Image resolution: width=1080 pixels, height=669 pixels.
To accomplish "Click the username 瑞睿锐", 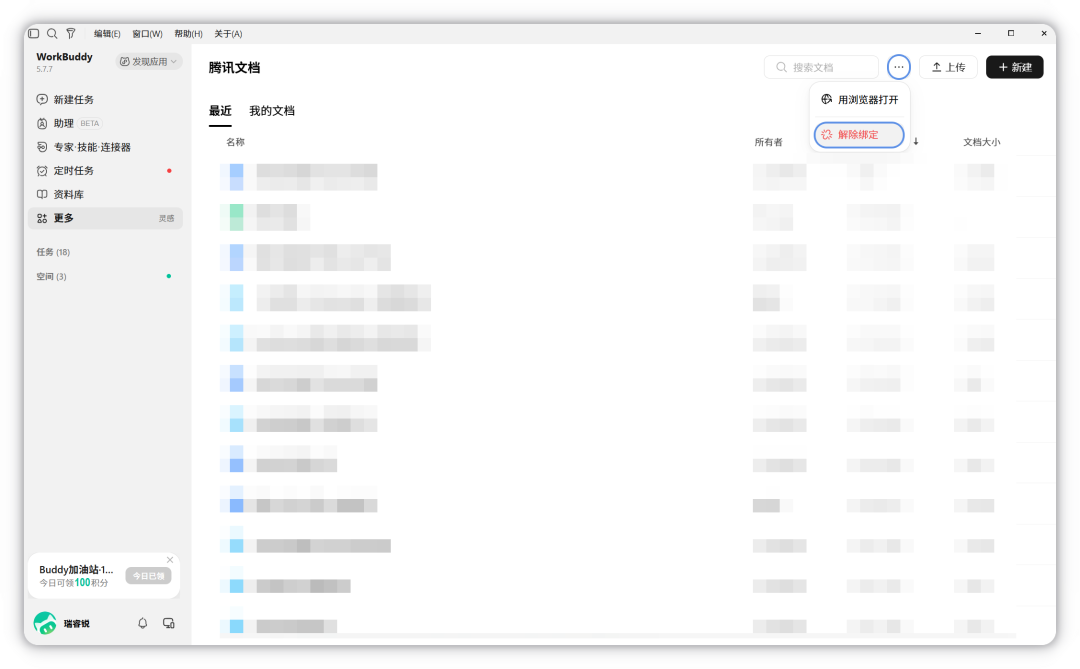I will point(76,624).
